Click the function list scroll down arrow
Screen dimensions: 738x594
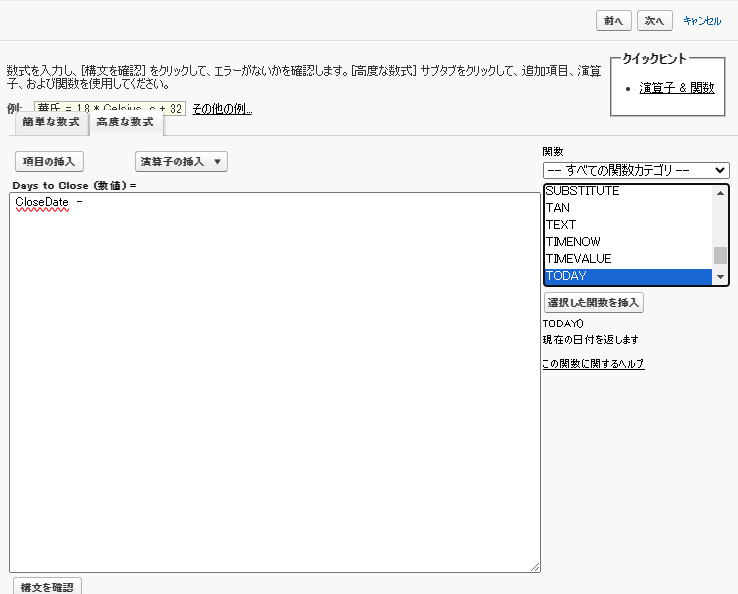(720, 277)
